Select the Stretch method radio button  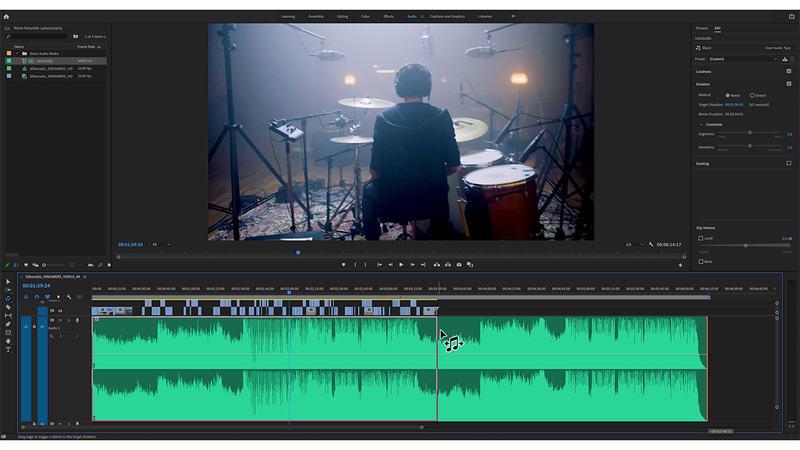[752, 95]
